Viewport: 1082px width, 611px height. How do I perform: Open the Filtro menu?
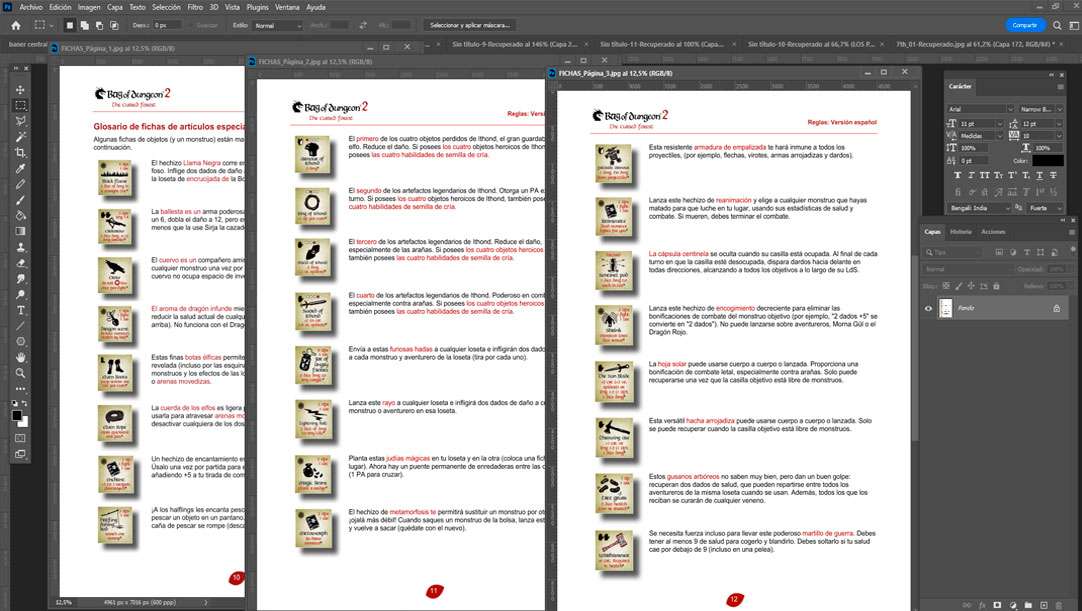(195, 6)
